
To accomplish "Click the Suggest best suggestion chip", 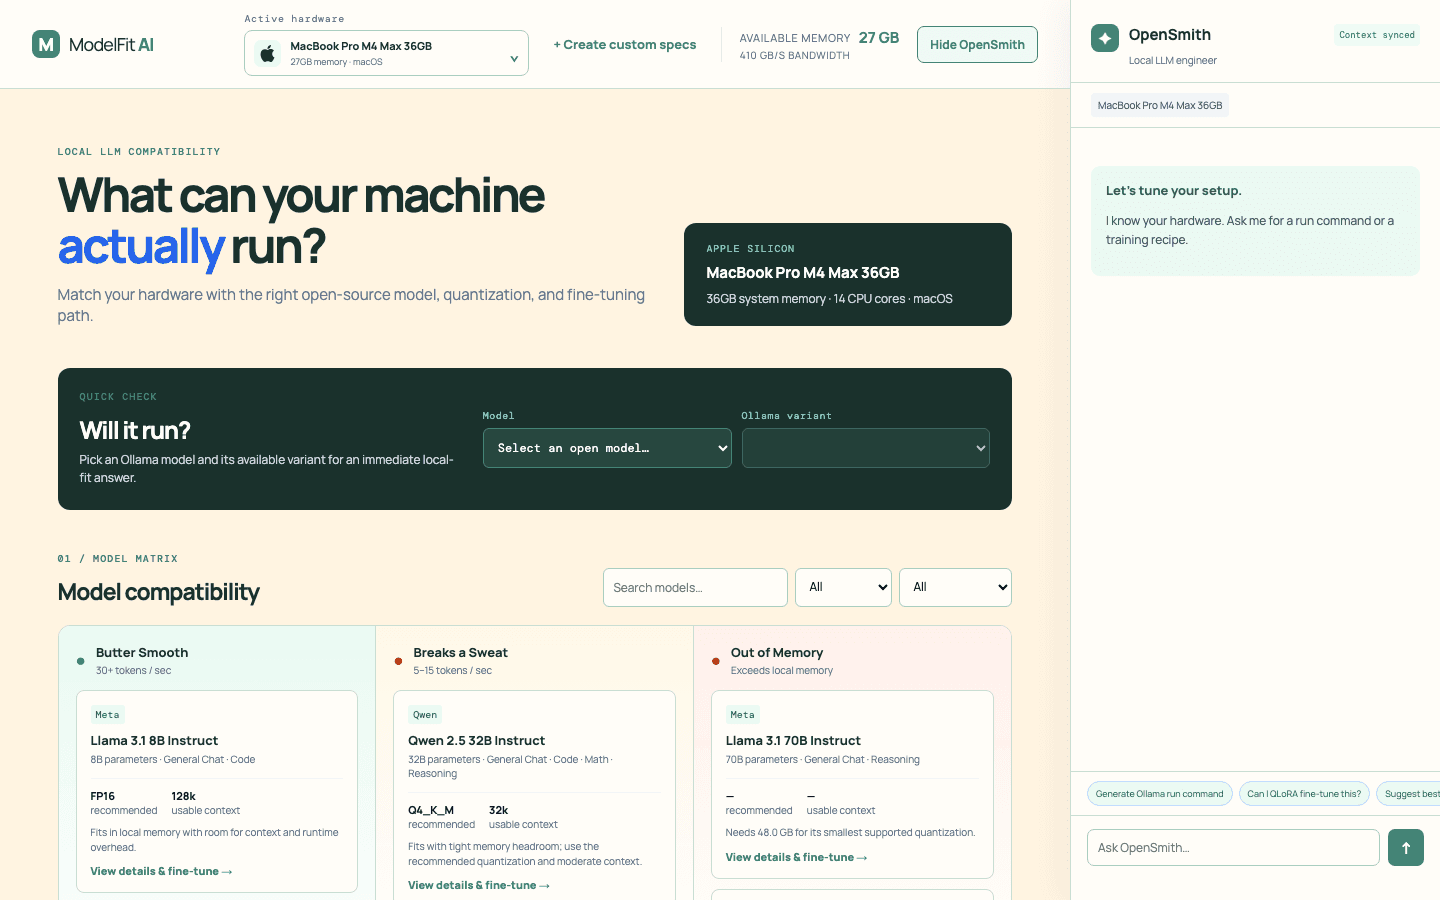I will [x=1408, y=794].
